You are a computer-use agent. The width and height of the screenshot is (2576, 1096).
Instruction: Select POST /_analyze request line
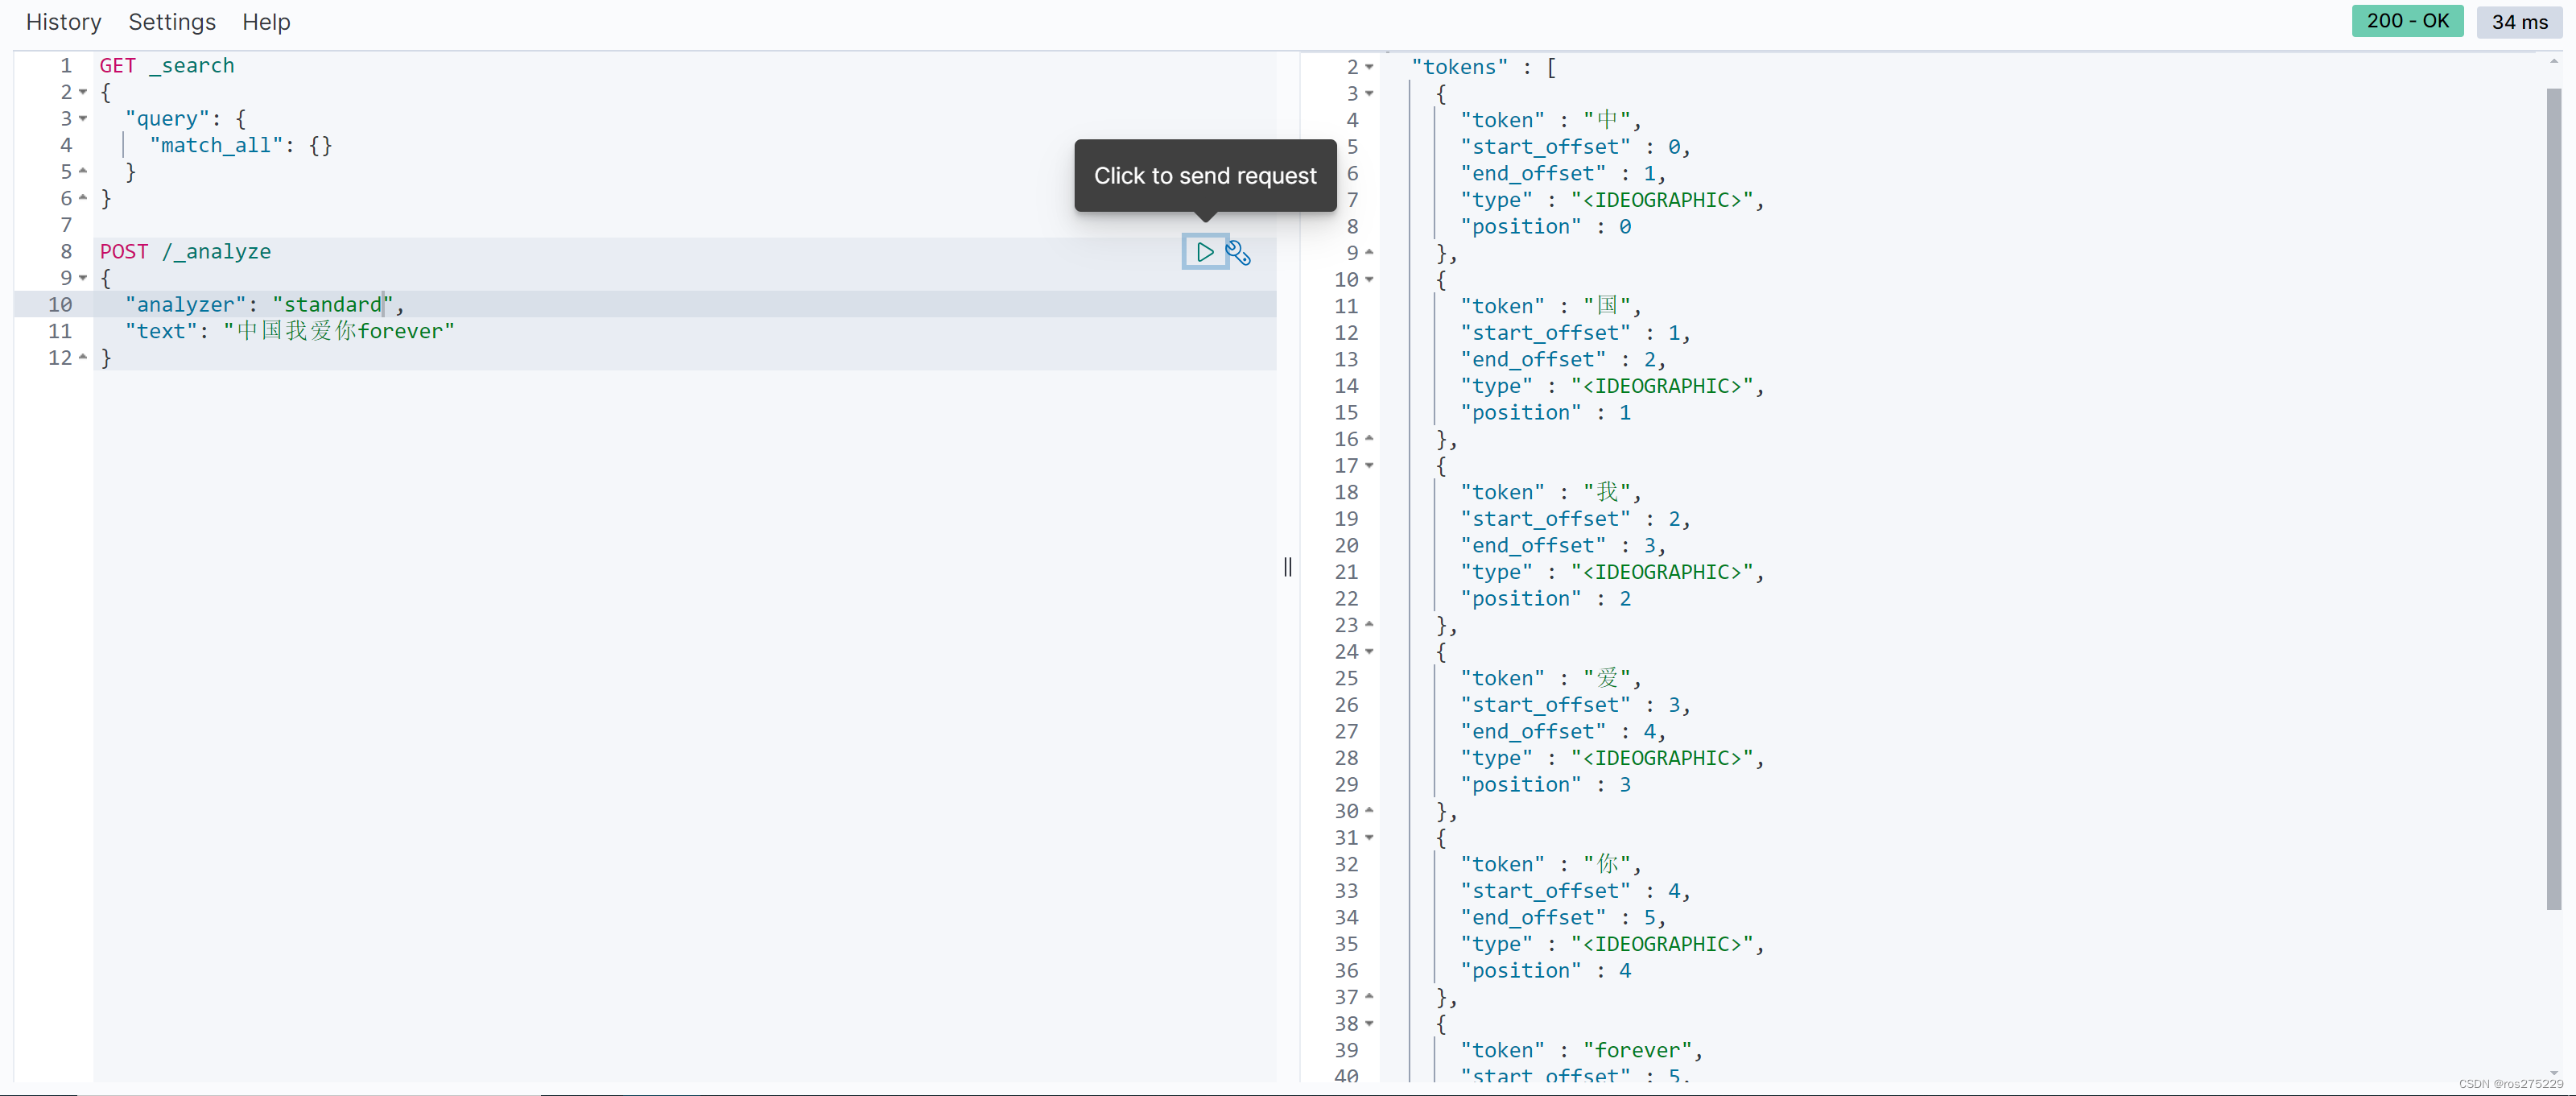(186, 250)
